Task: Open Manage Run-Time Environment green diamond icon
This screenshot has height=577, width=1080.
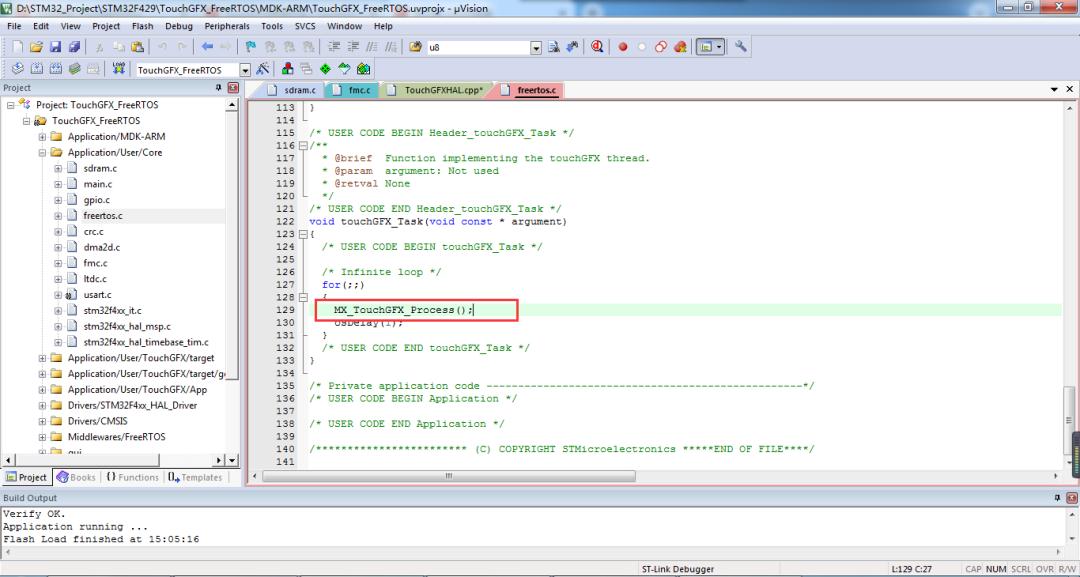Action: (325, 69)
